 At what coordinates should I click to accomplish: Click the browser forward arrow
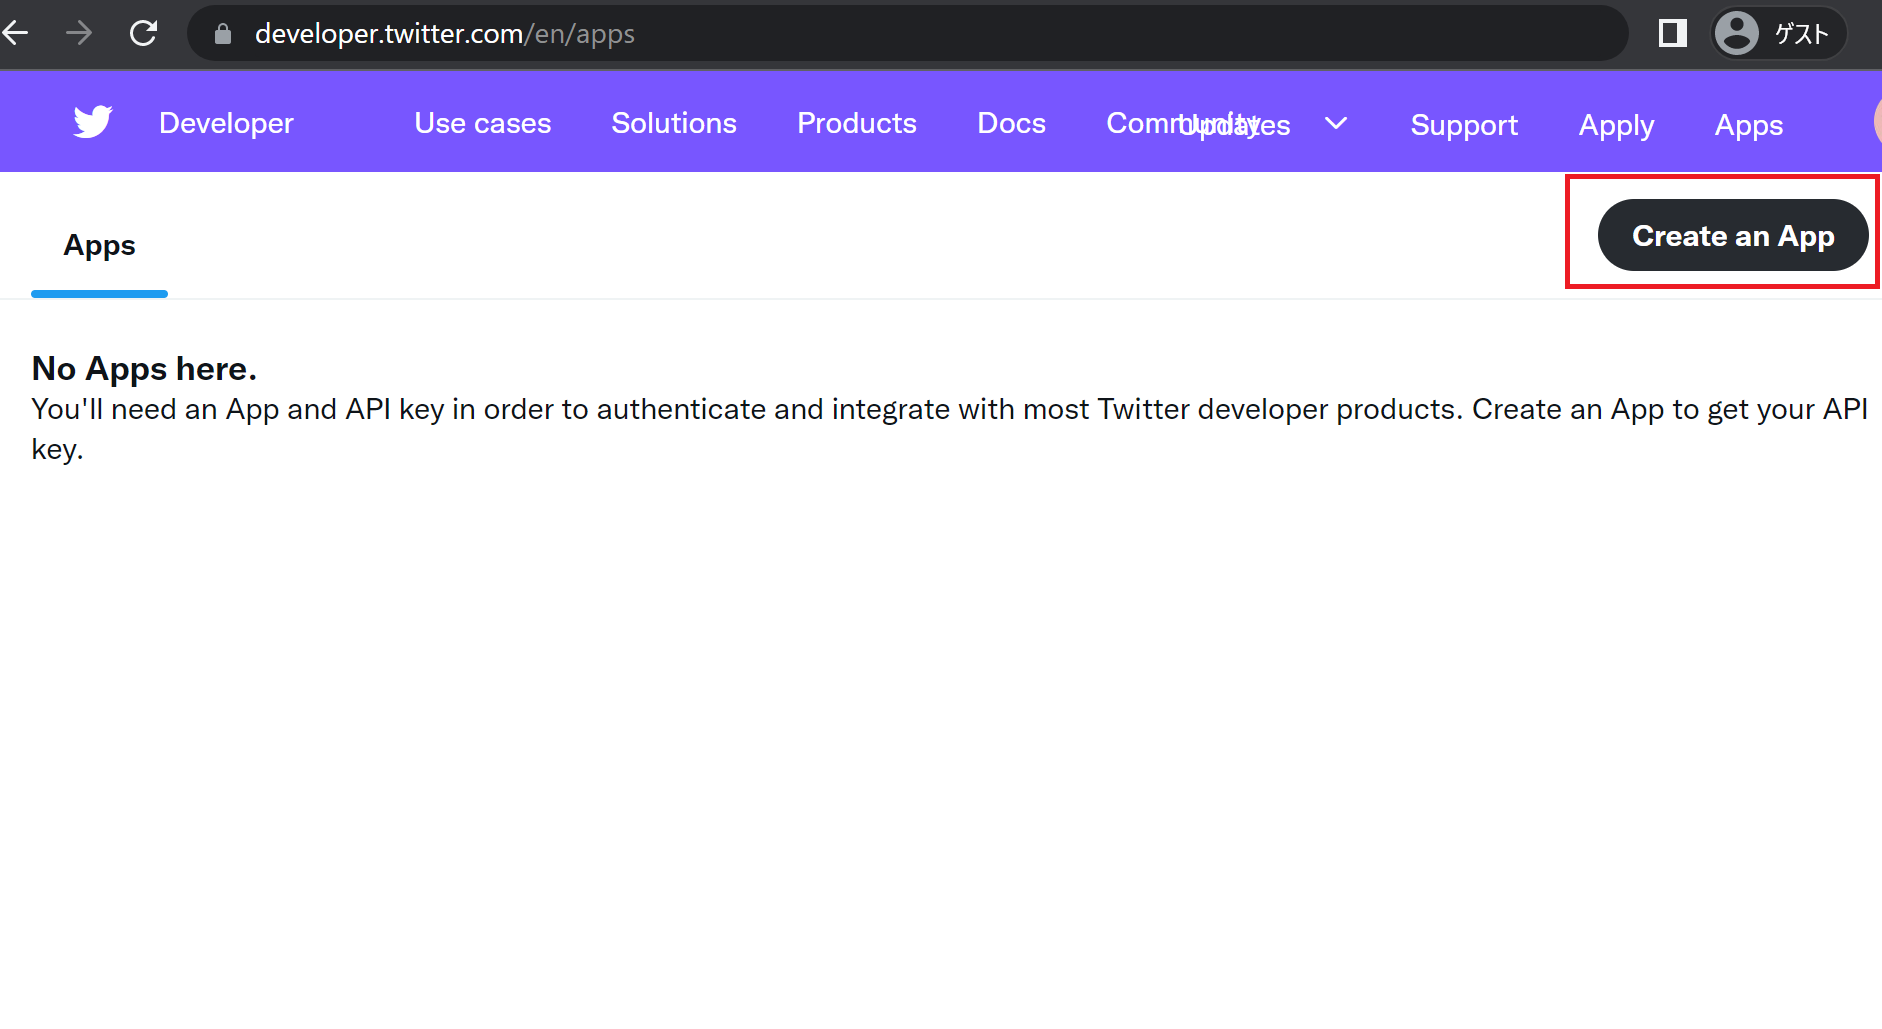[x=78, y=32]
